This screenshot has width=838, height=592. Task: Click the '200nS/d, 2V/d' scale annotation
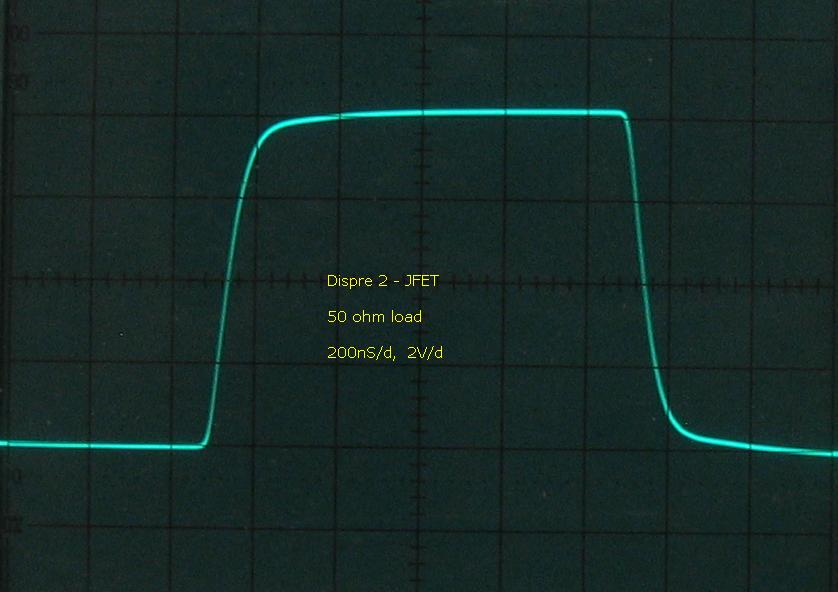click(385, 353)
